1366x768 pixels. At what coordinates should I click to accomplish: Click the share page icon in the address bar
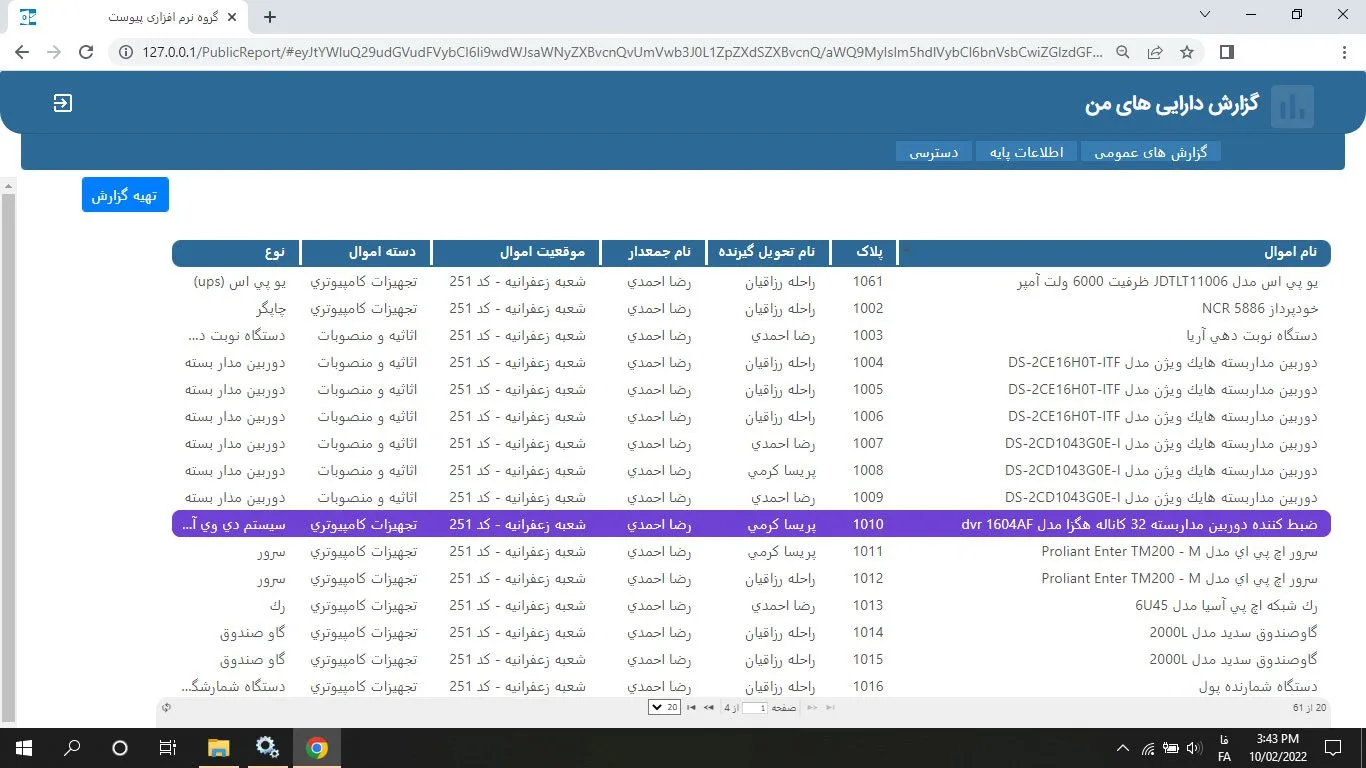1155,52
